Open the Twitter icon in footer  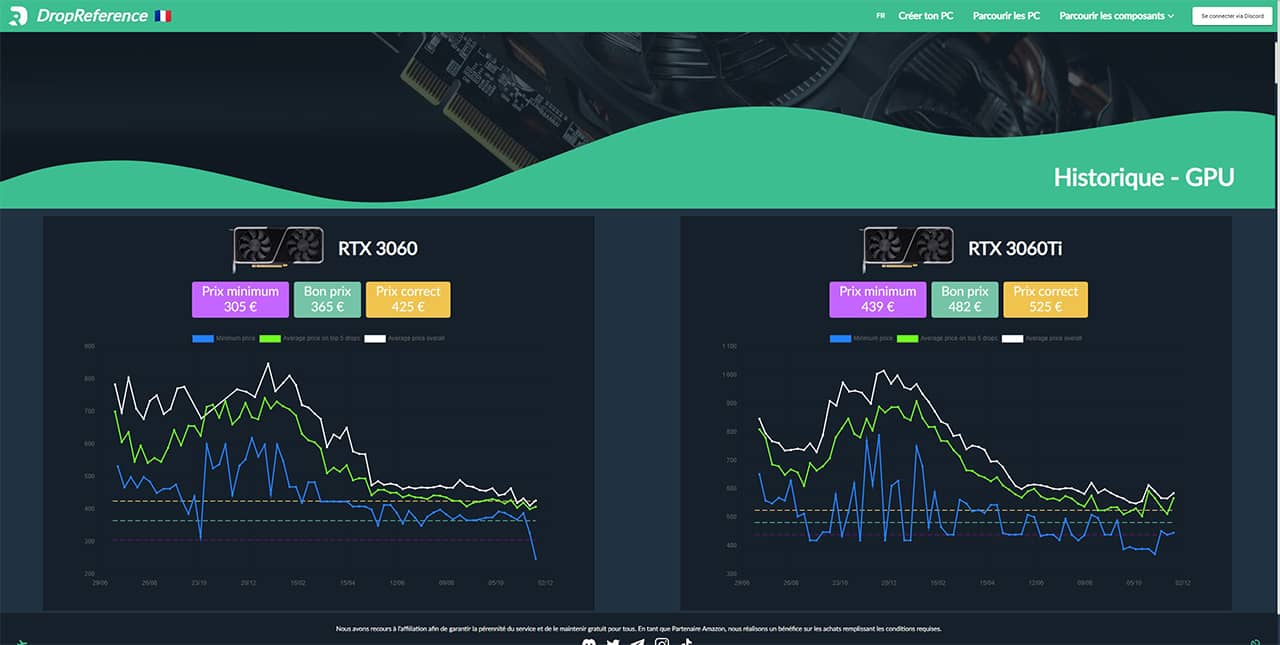613,642
